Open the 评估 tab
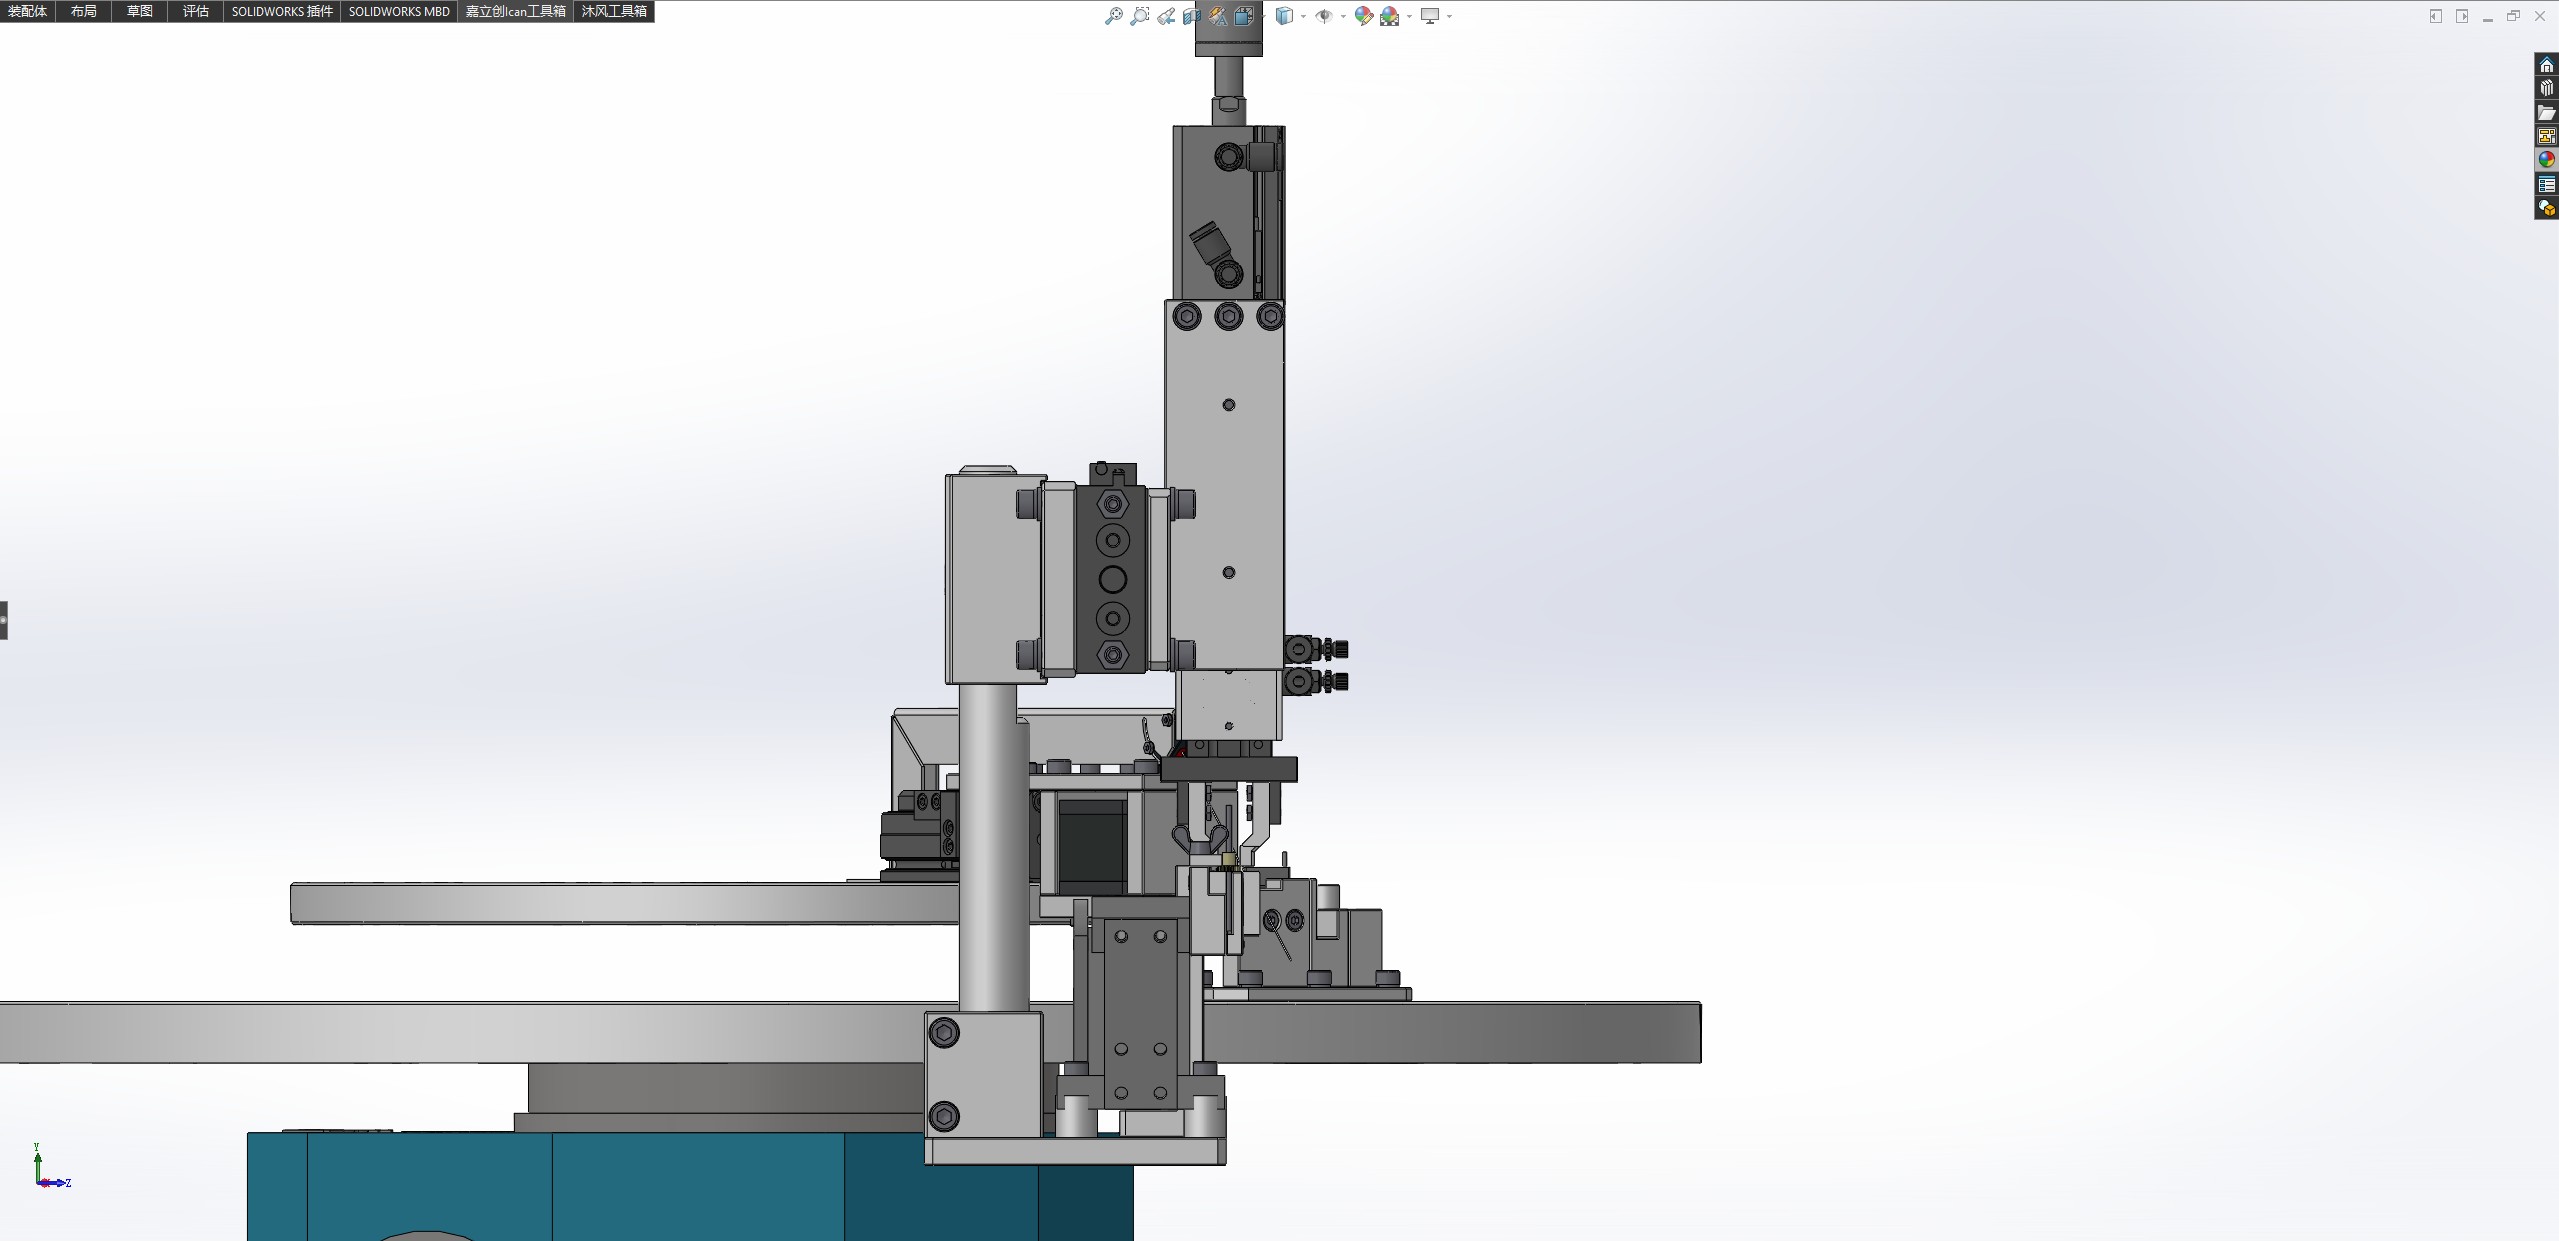 195,11
